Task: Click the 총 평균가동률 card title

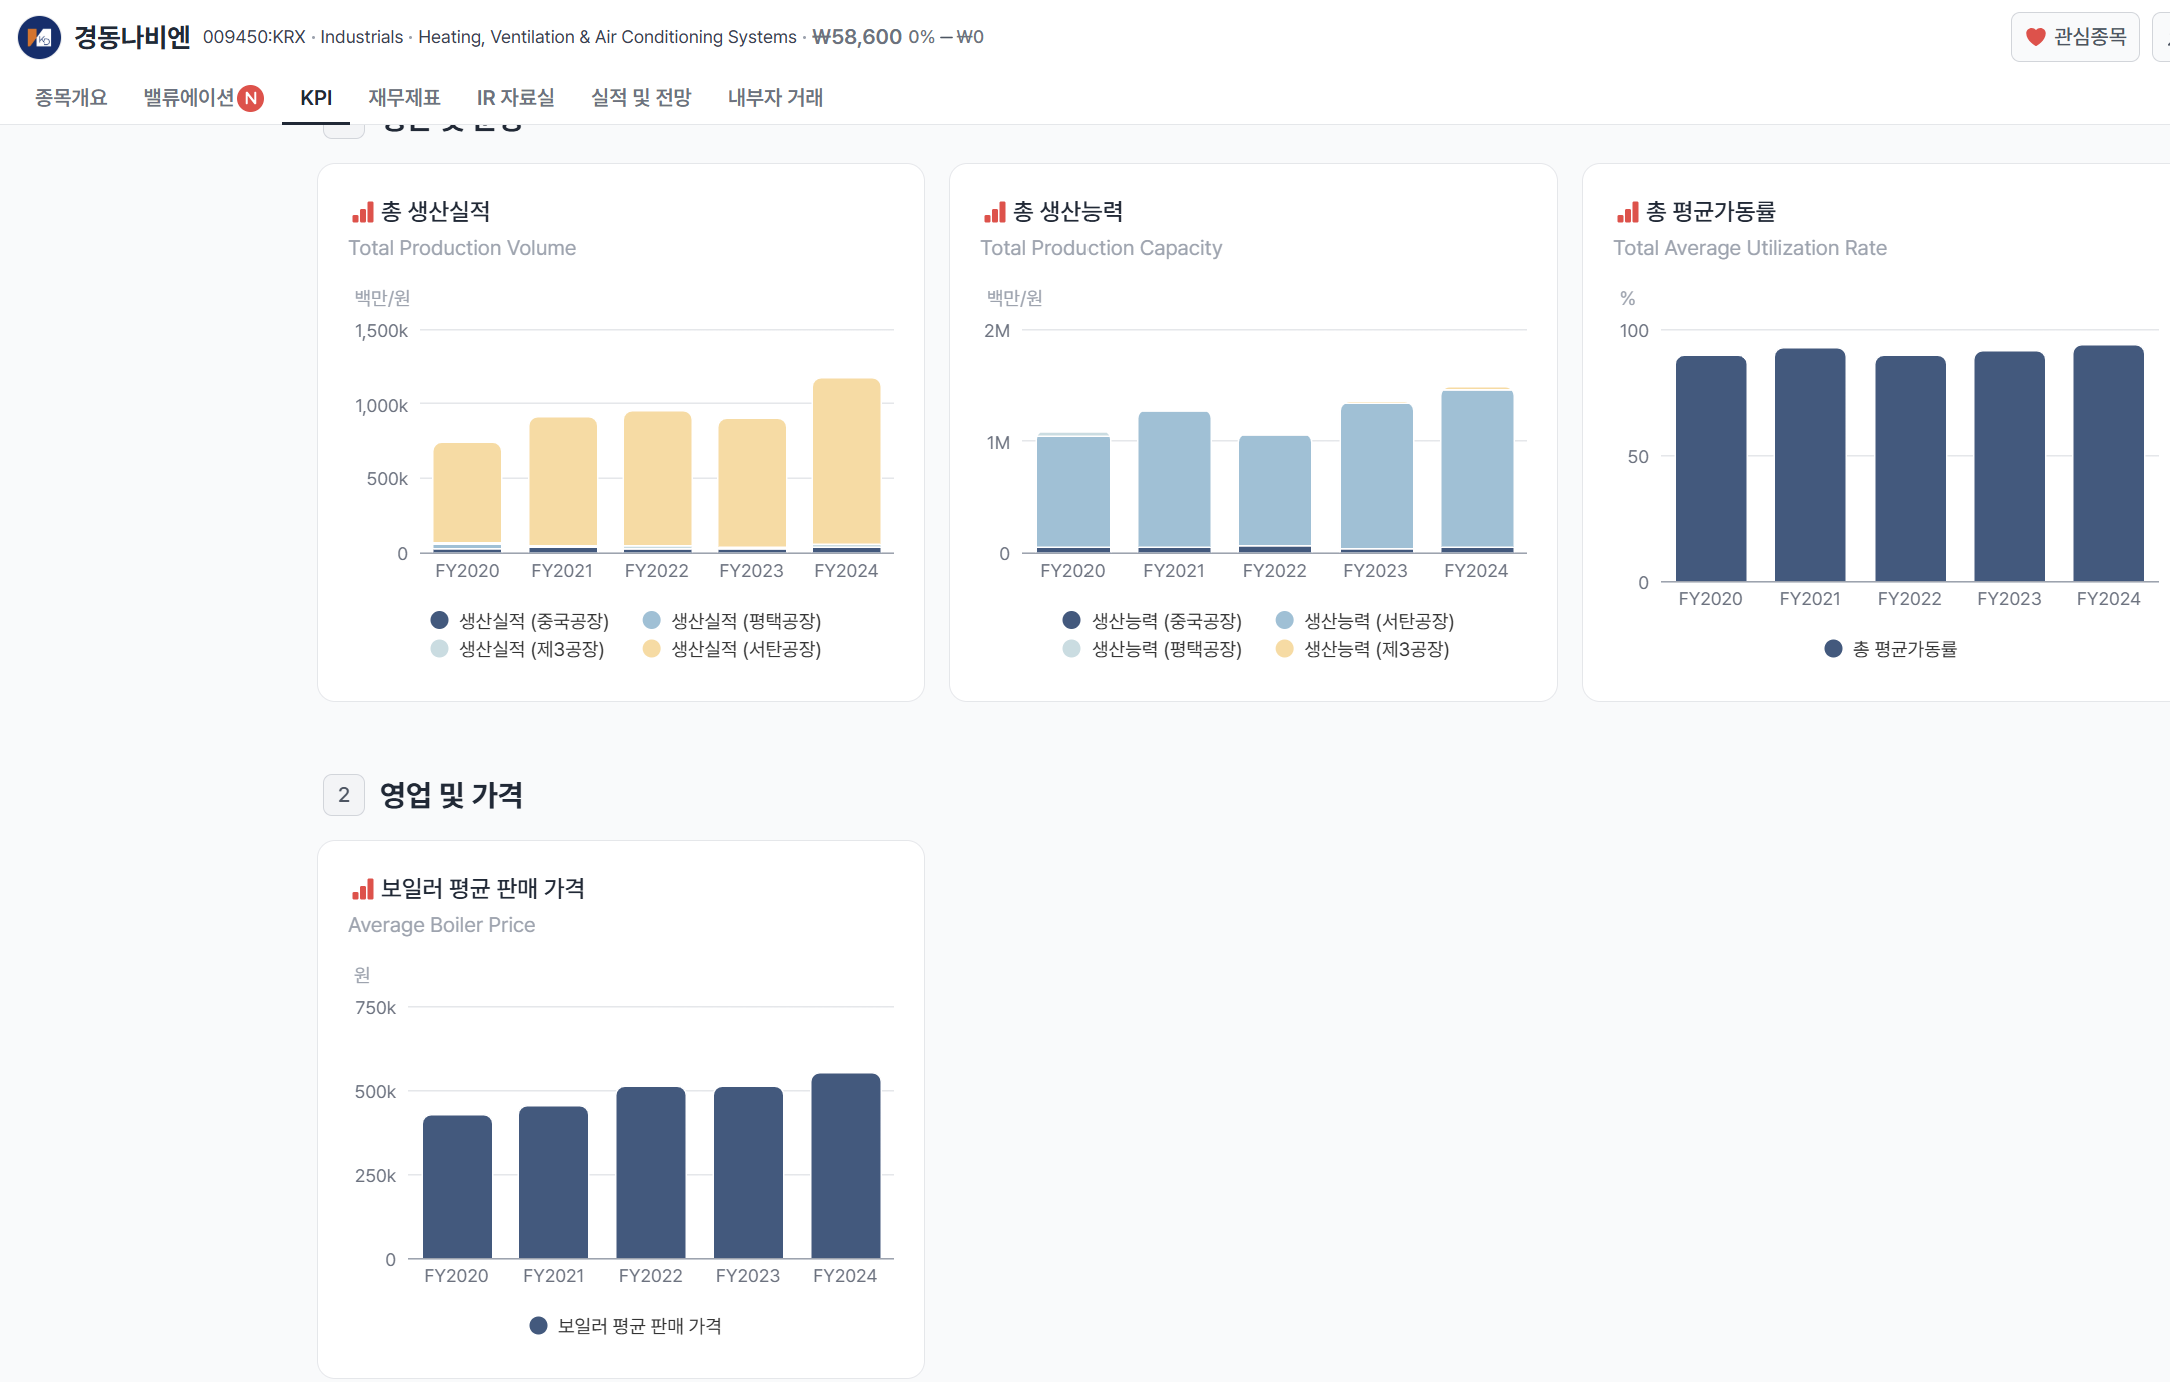Action: coord(1711,212)
